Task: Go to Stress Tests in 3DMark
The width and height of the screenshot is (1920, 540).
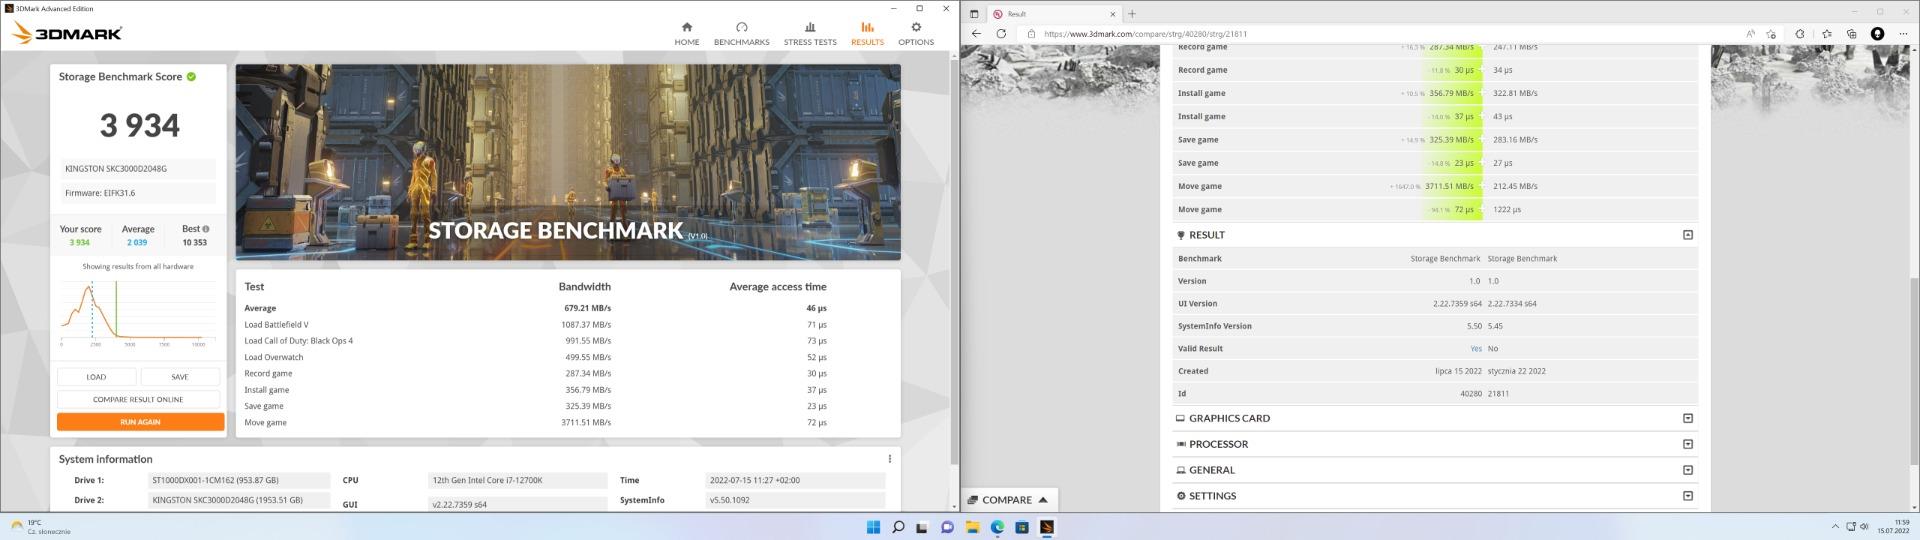Action: coord(810,33)
